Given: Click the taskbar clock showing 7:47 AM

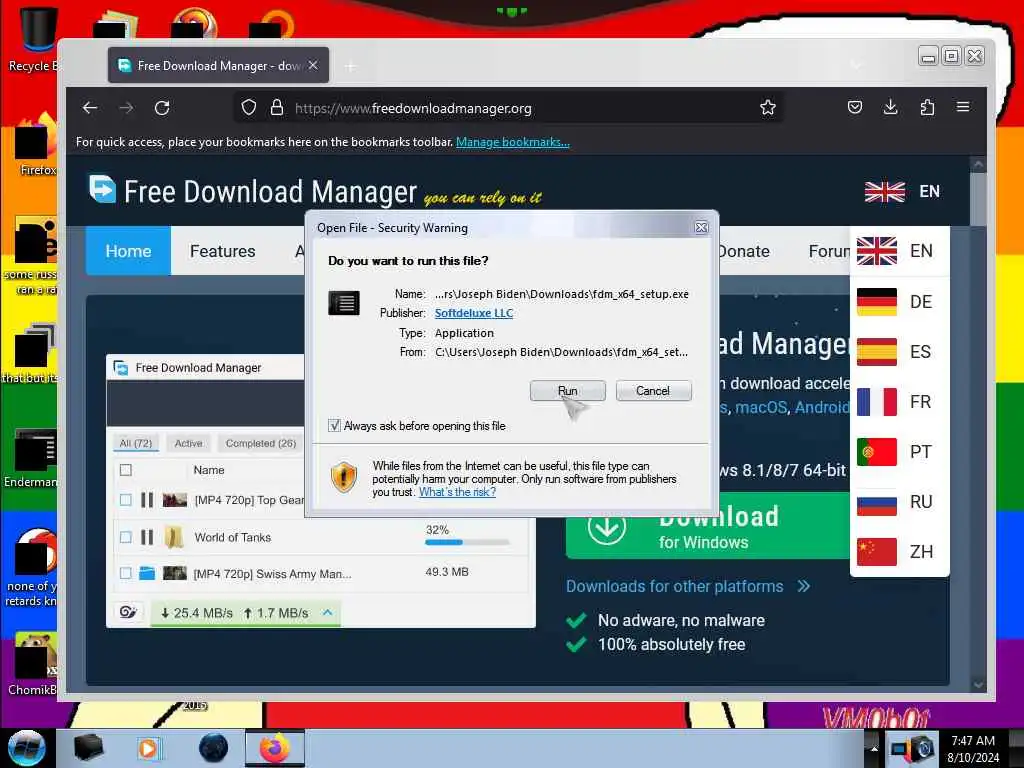Looking at the screenshot, I should [973, 749].
